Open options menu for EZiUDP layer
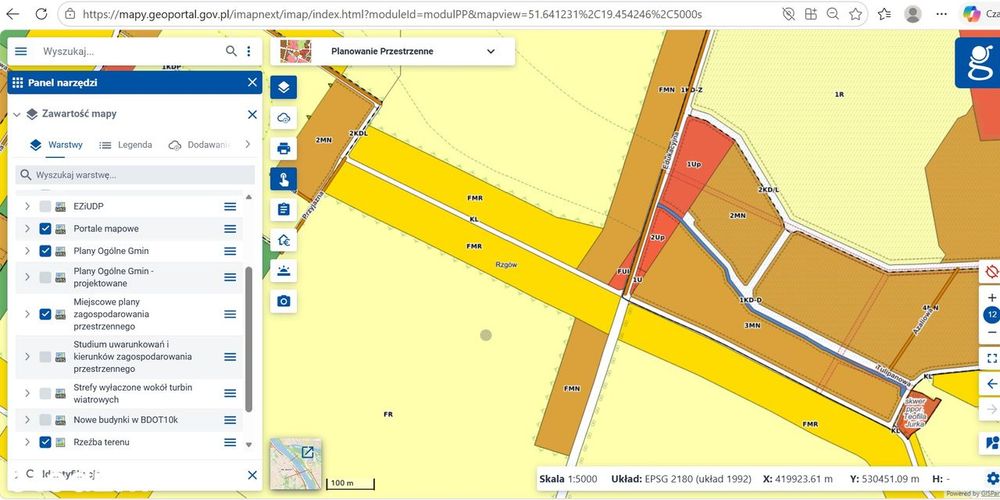Viewport: 1000px width, 500px height. click(x=230, y=207)
